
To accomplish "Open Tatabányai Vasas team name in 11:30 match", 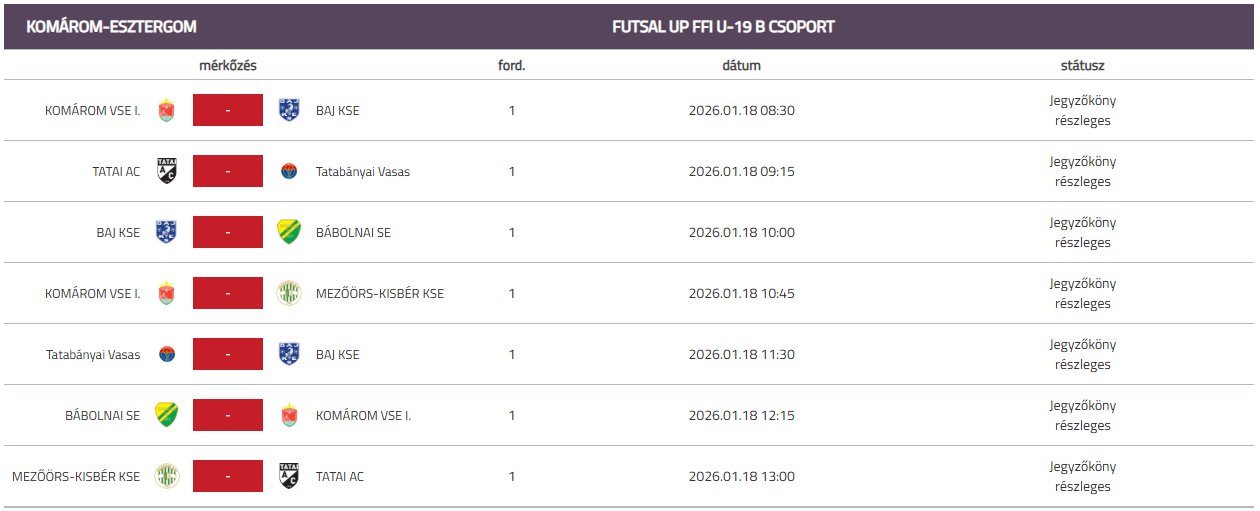I will pos(93,354).
